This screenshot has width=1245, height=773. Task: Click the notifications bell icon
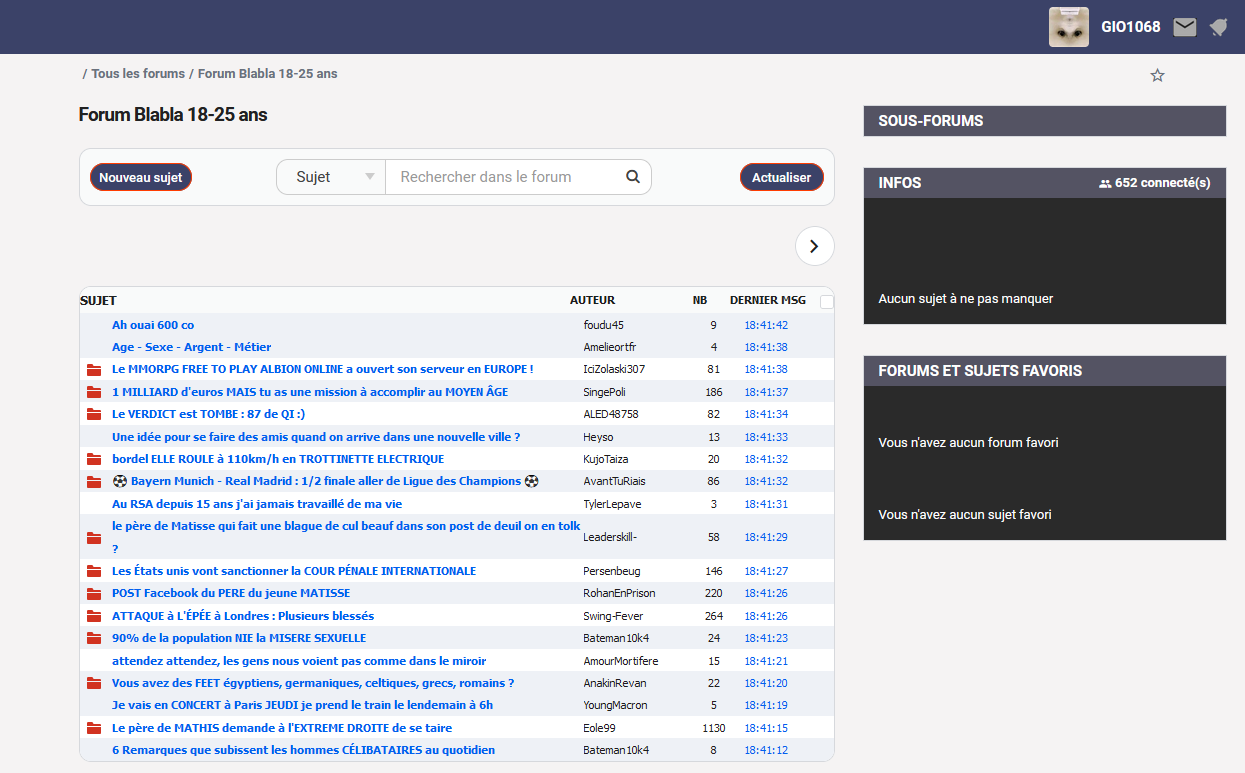click(1218, 27)
